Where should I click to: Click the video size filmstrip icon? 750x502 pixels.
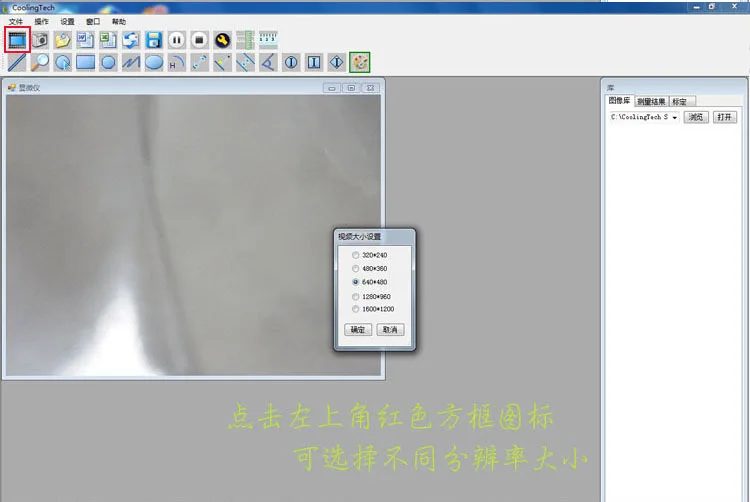[x=18, y=40]
